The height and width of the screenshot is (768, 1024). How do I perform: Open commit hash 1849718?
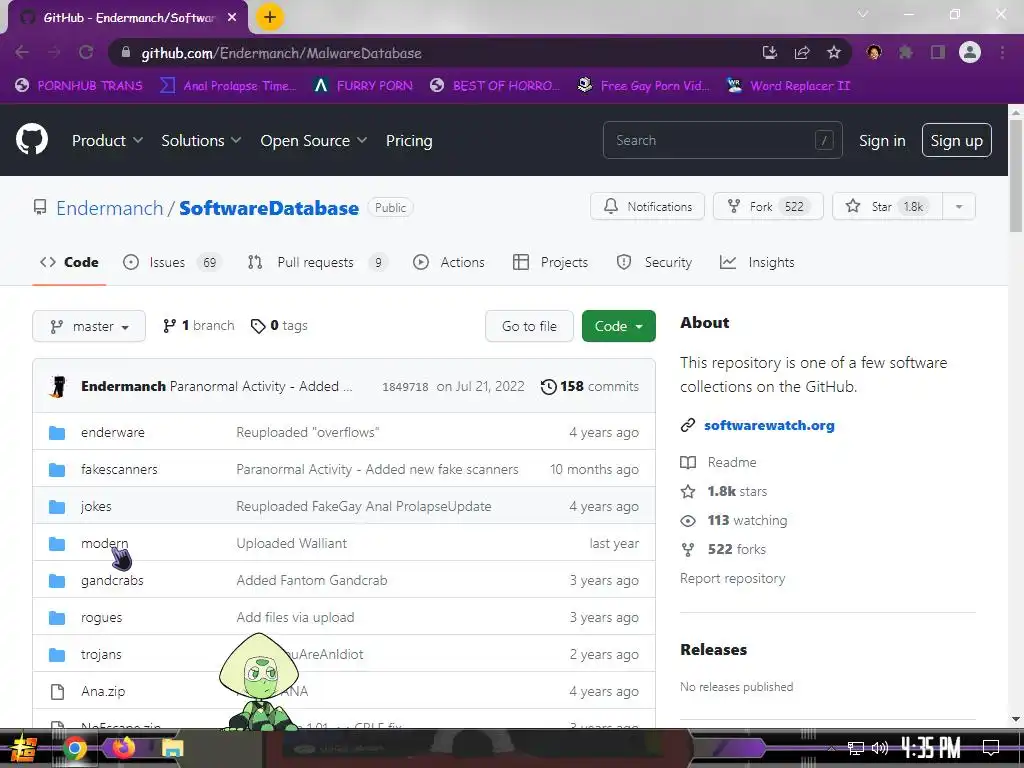tap(405, 387)
